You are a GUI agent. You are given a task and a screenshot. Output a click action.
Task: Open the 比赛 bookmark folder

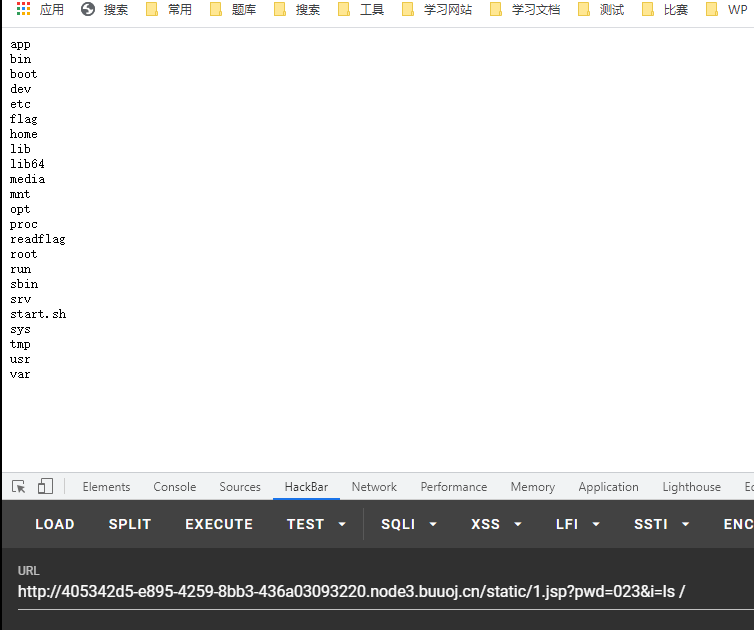pyautogui.click(x=664, y=10)
